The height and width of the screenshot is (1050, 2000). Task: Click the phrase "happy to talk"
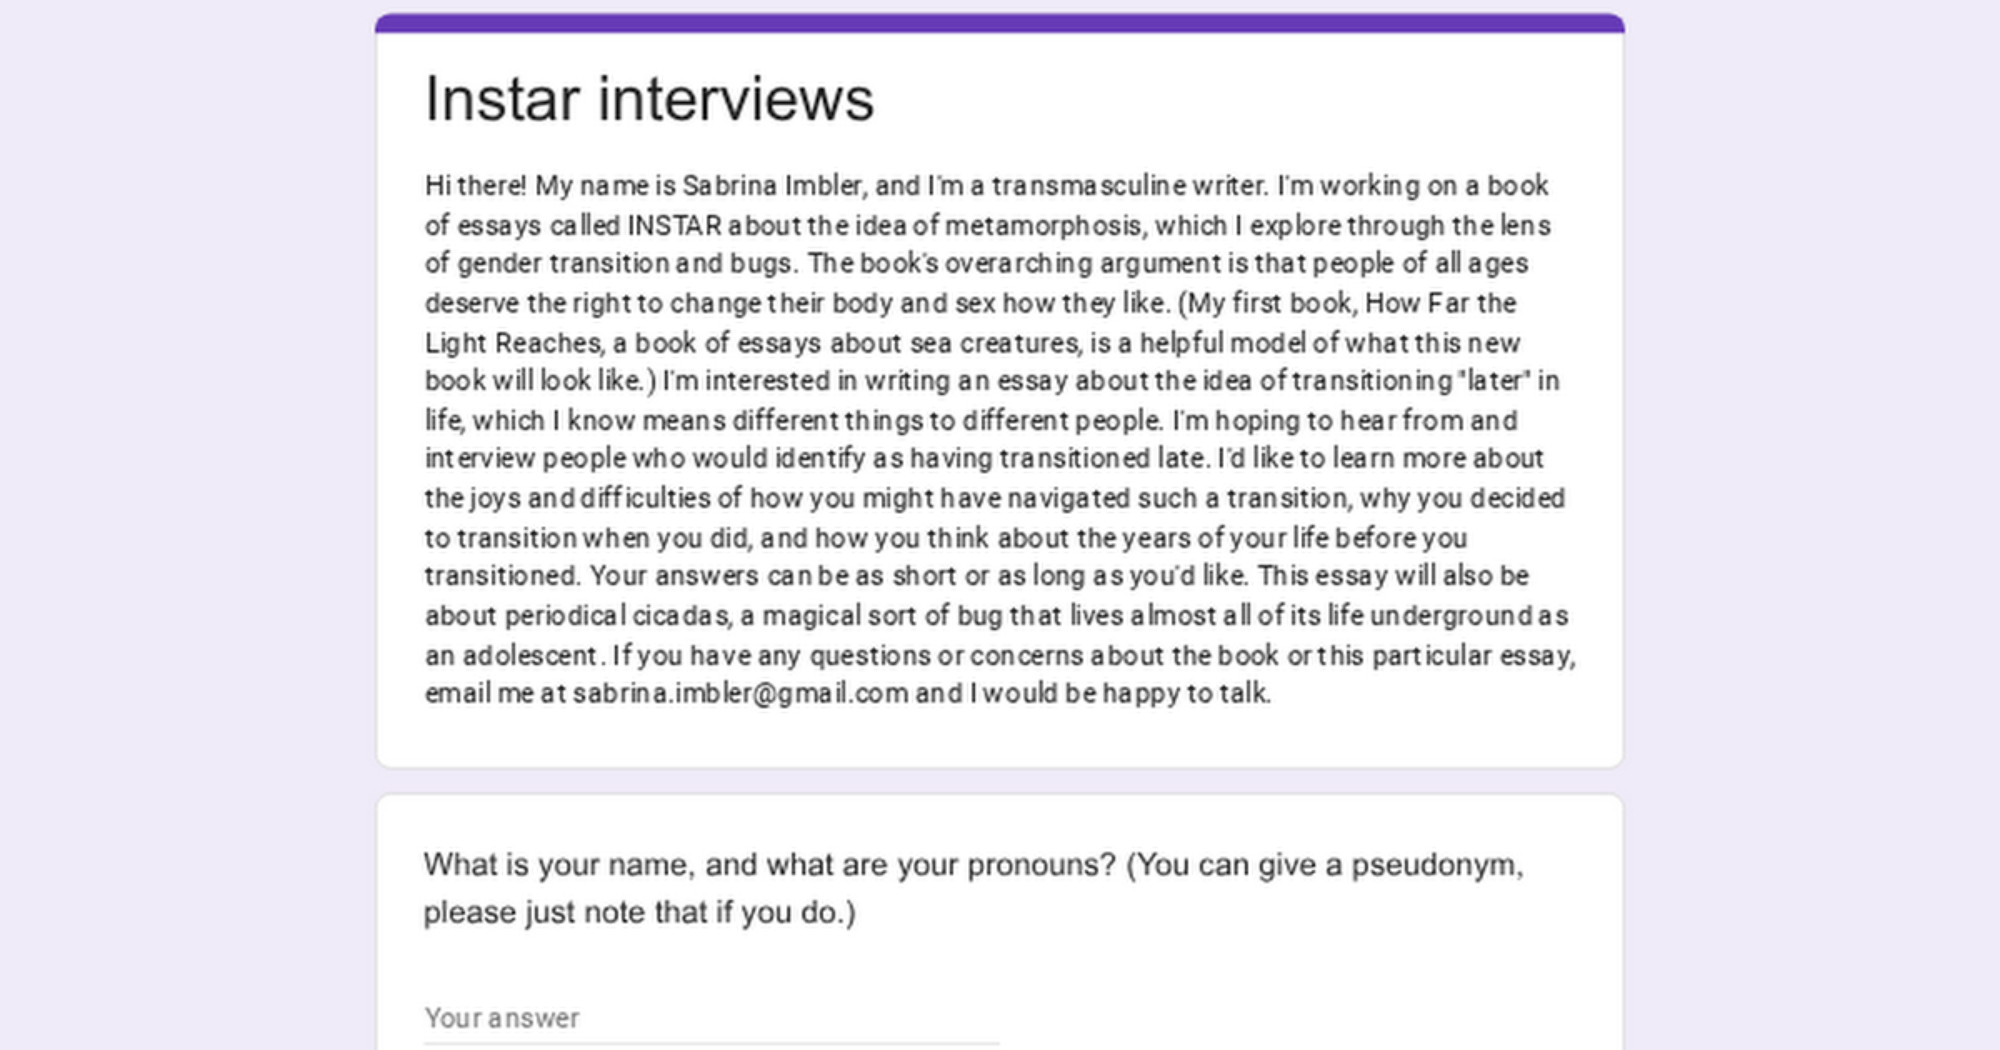click(1185, 693)
